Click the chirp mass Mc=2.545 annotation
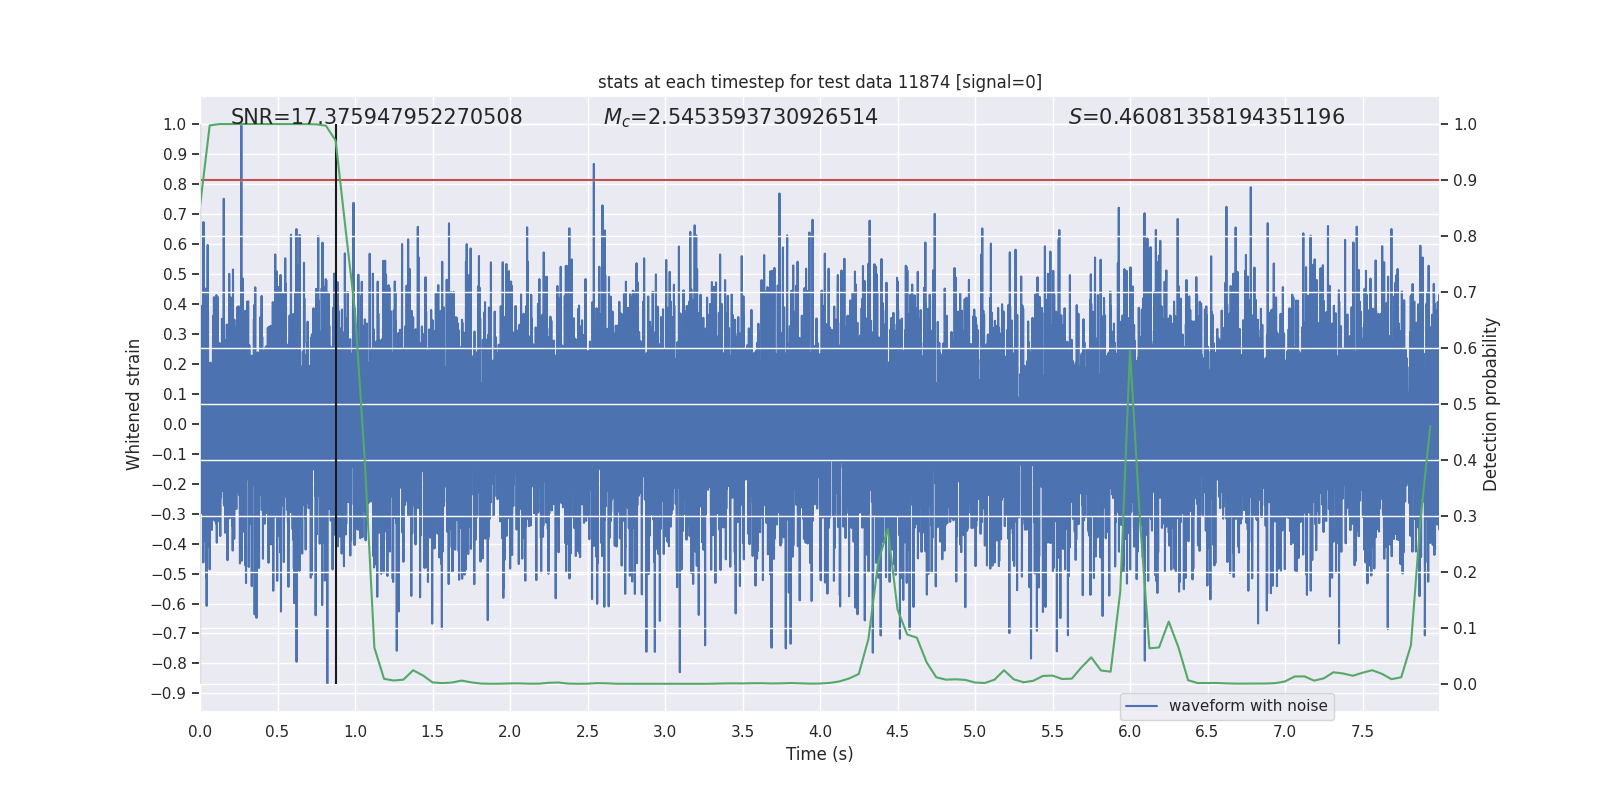 [740, 117]
